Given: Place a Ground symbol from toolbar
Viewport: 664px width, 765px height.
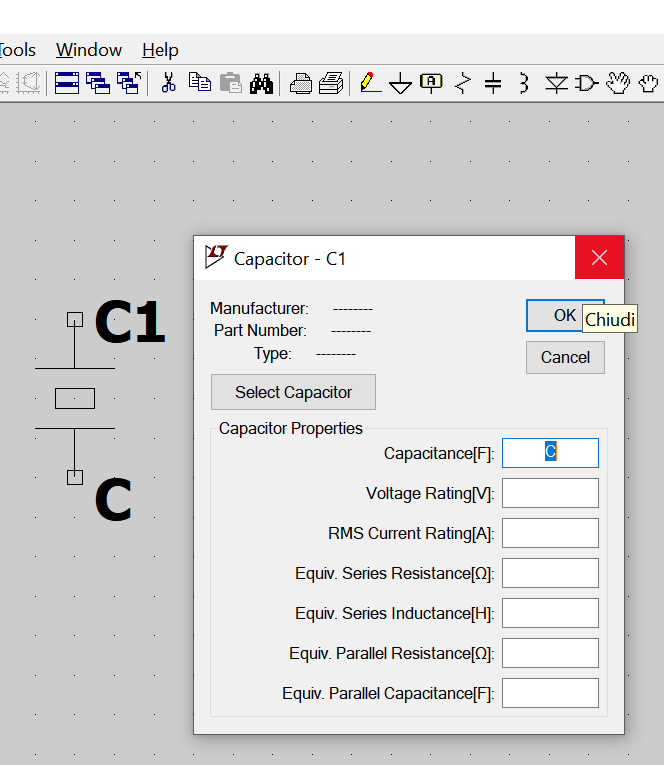Looking at the screenshot, I should 400,84.
